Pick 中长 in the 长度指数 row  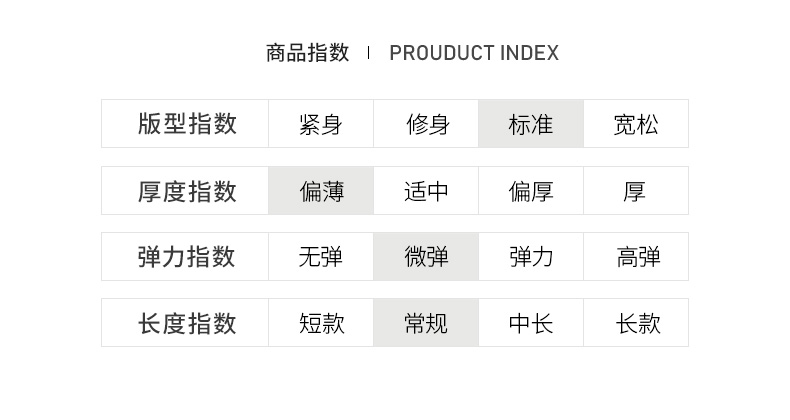[x=530, y=323]
